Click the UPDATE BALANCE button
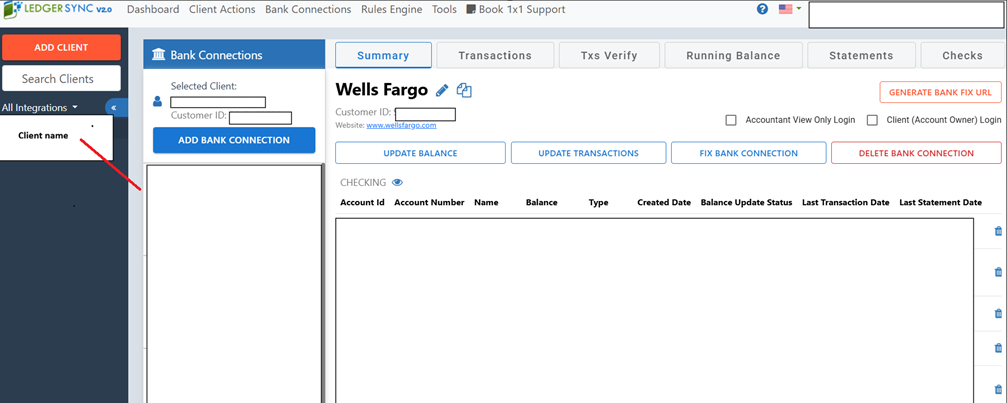The width and height of the screenshot is (1007, 403). click(x=421, y=153)
